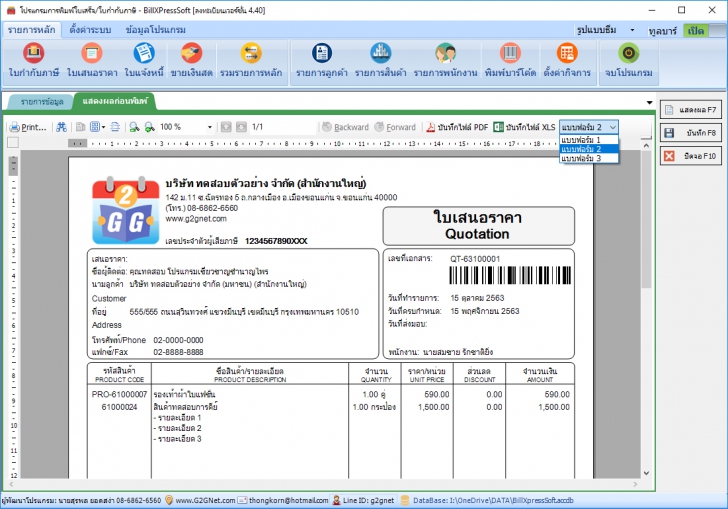Click product code PRO-61000007
728x509 pixels.
(x=119, y=394)
